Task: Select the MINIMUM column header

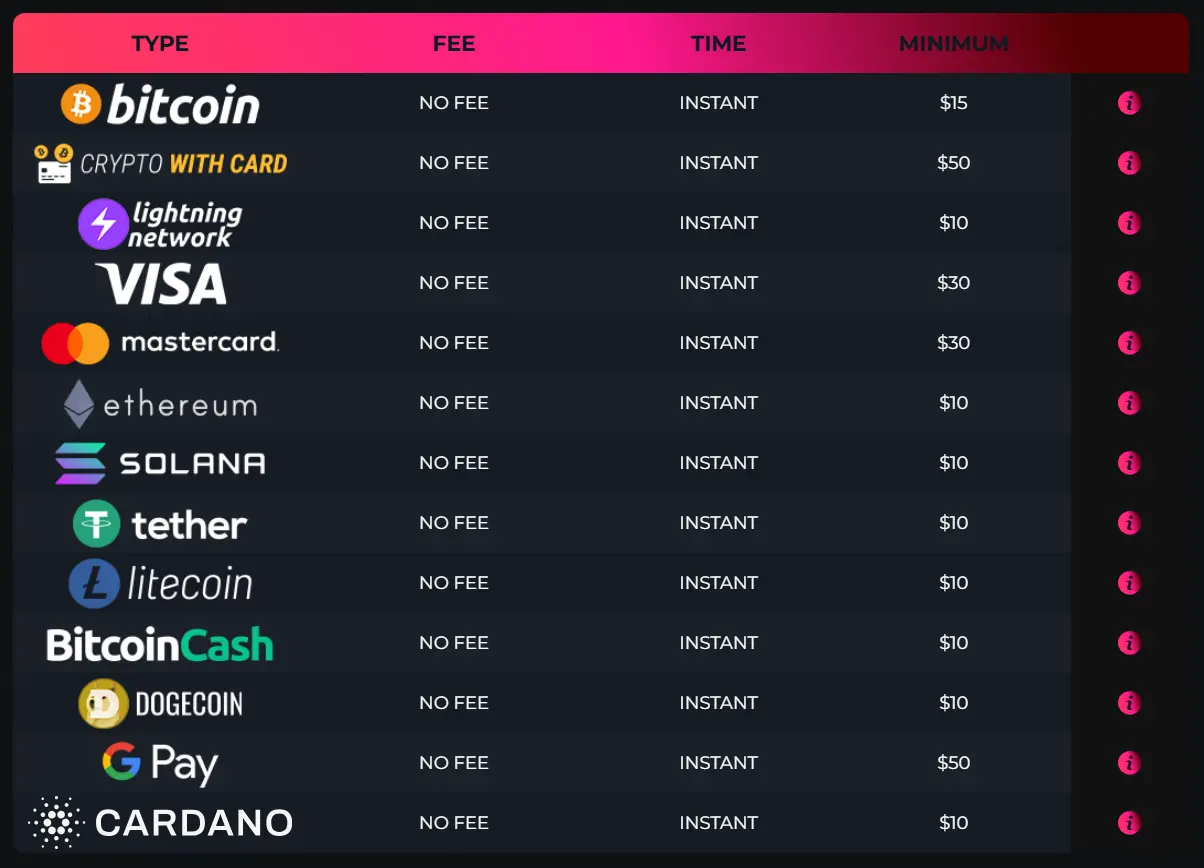Action: click(953, 43)
